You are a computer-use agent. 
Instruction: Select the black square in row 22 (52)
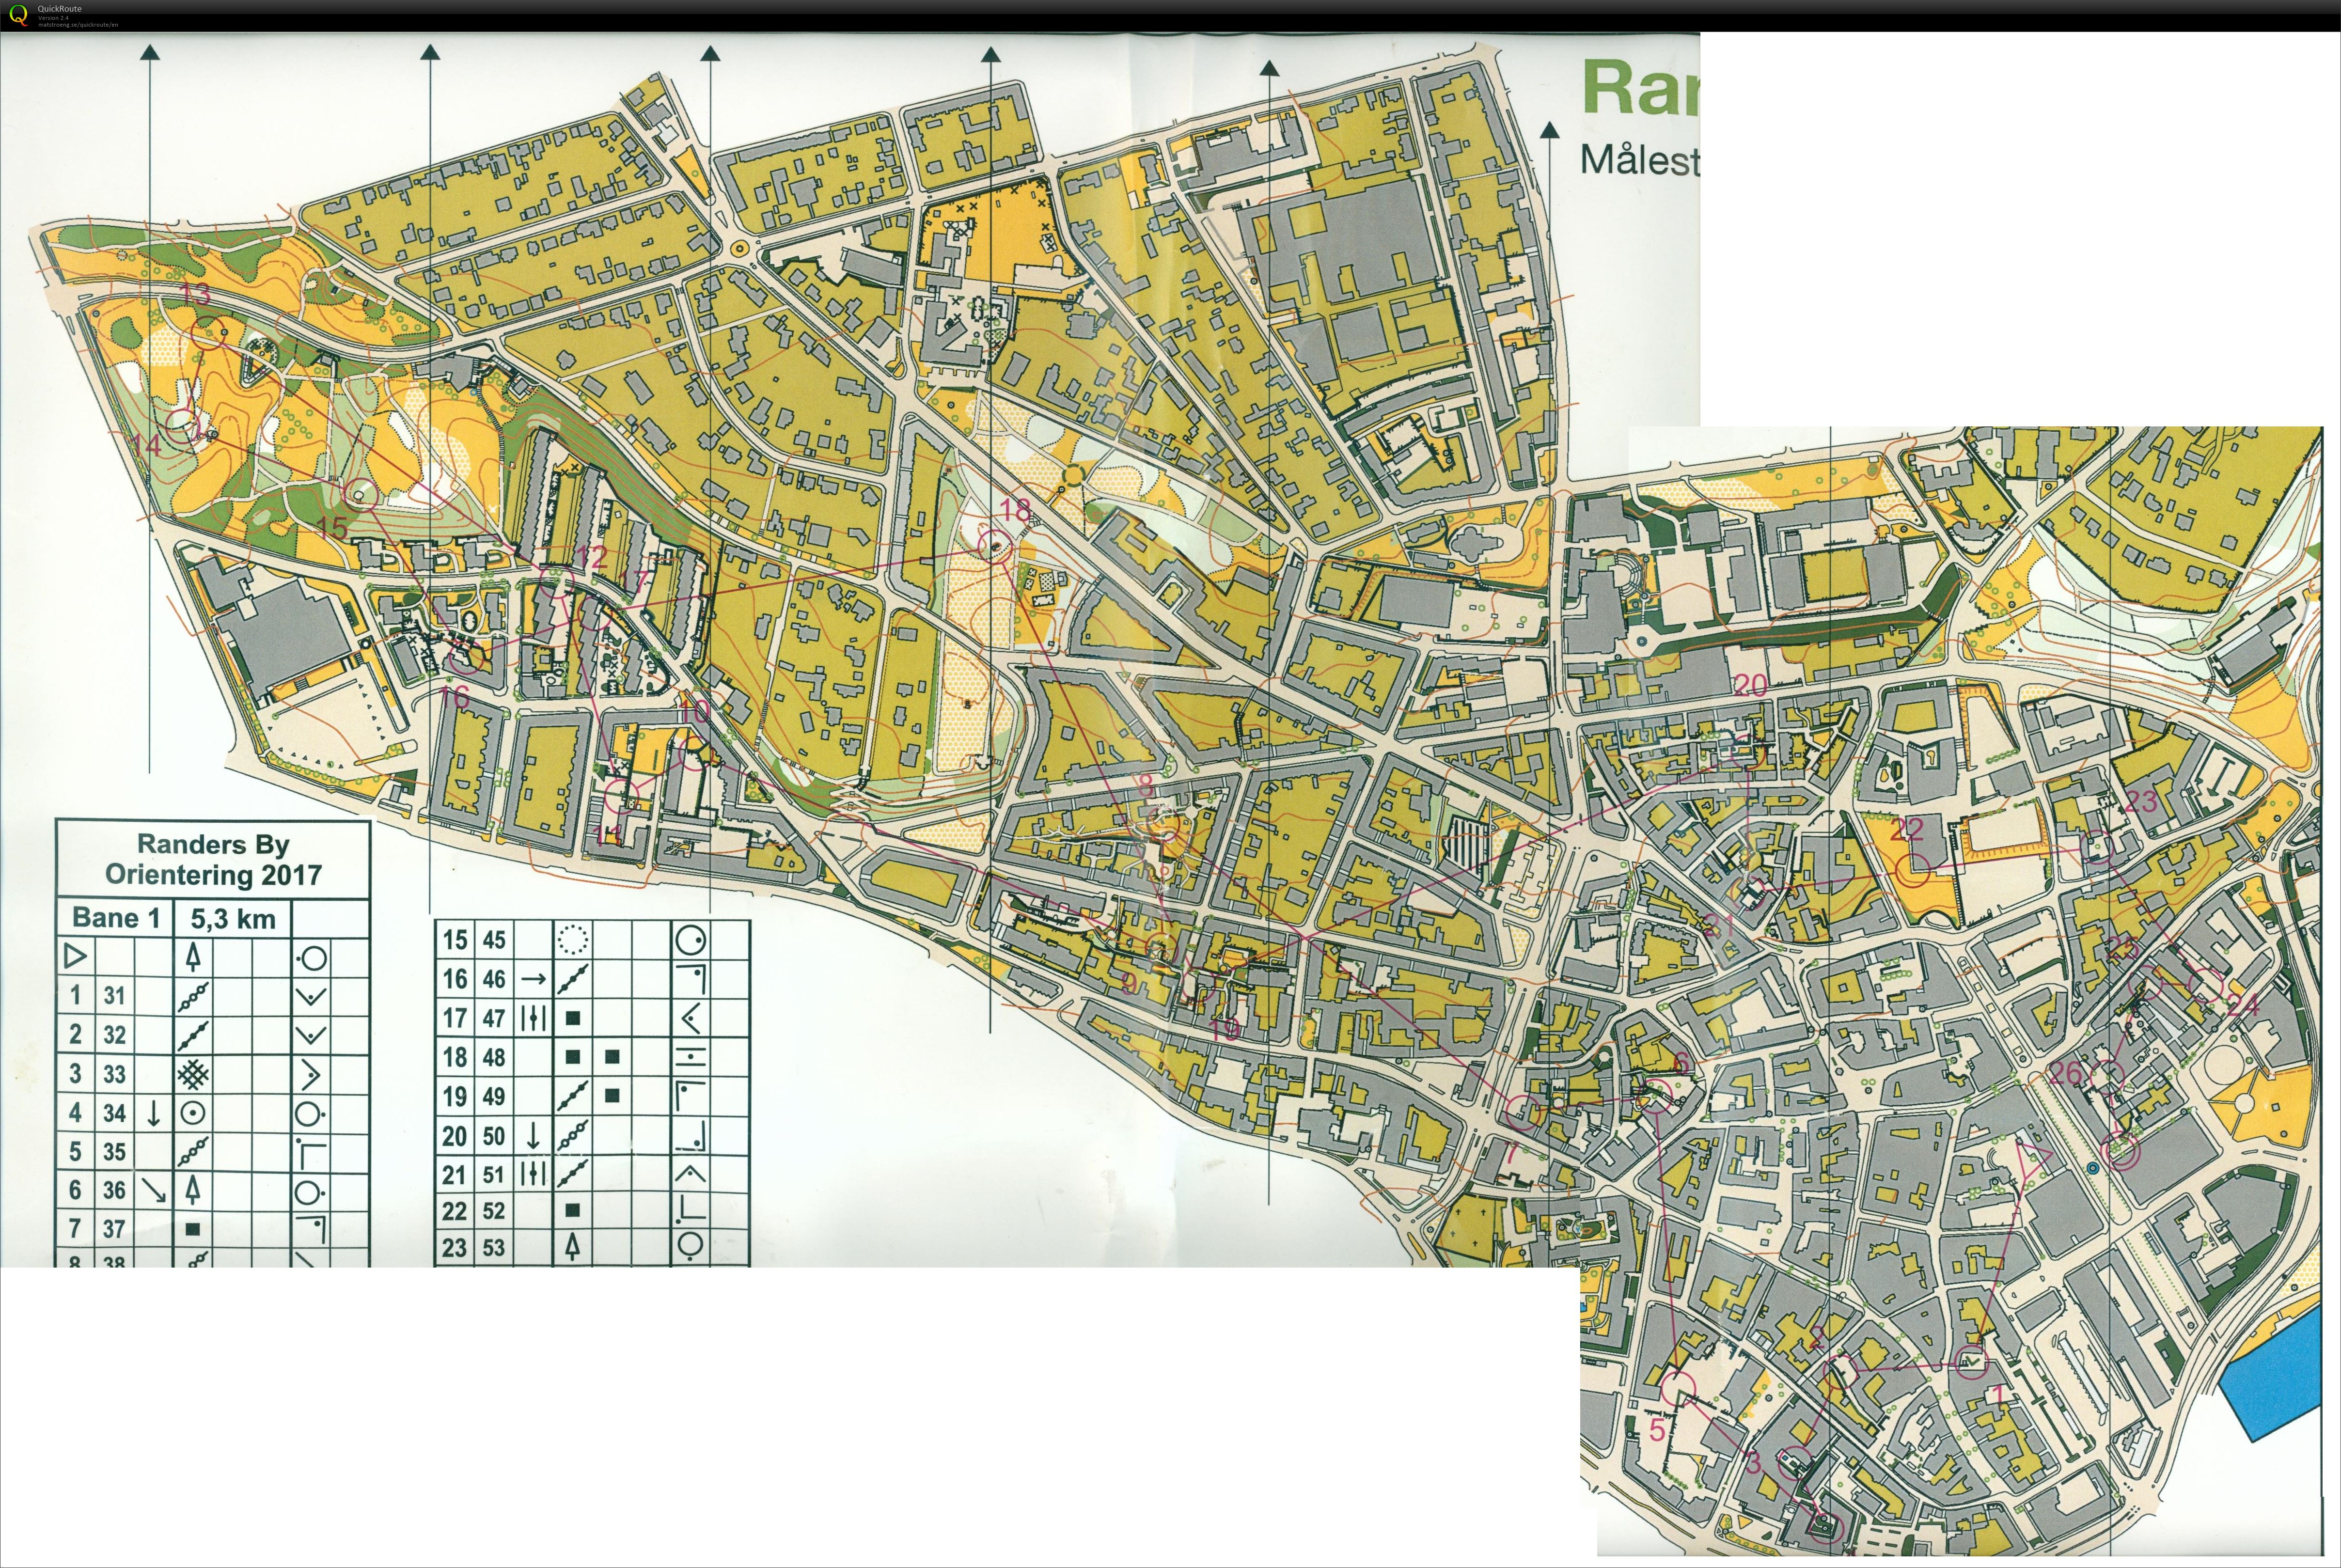[572, 1211]
